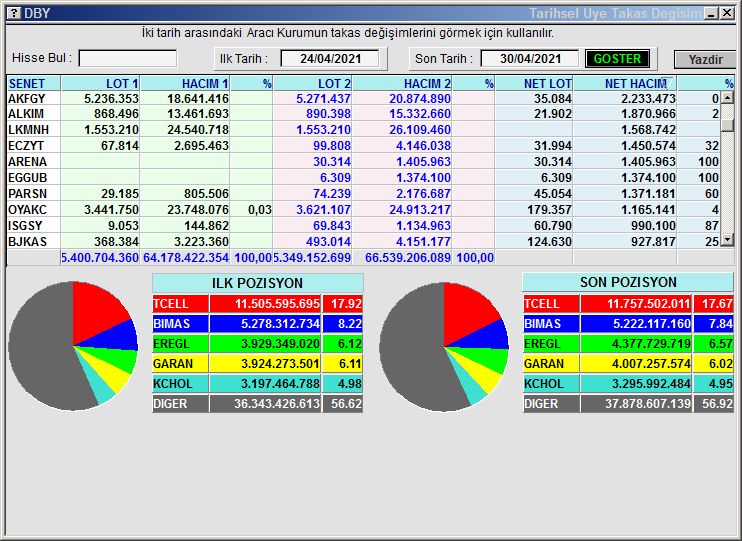
Task: Select the AKFGY row name
Action: tap(26, 98)
